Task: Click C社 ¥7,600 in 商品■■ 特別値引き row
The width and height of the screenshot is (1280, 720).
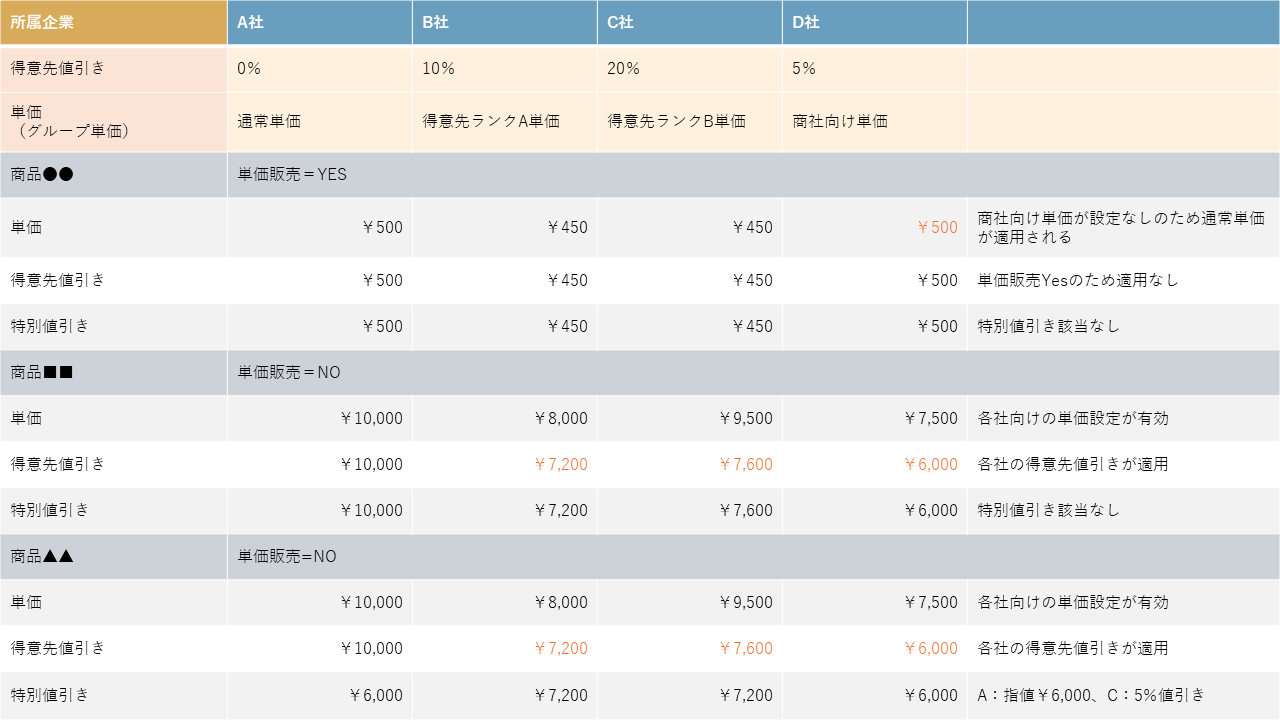Action: [746, 510]
